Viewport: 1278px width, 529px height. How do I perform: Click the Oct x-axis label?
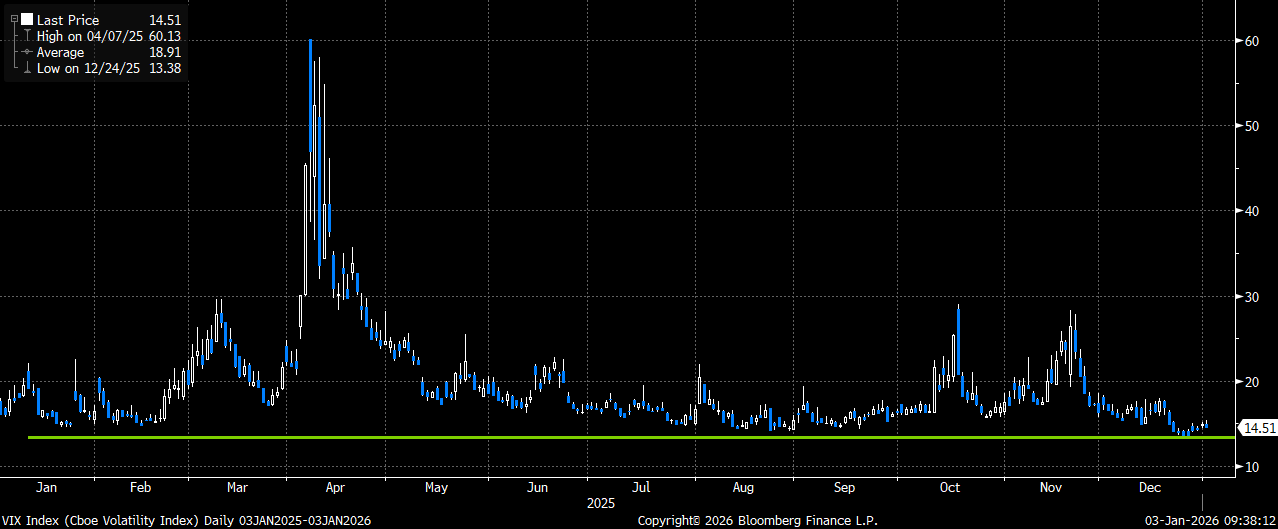[x=950, y=488]
